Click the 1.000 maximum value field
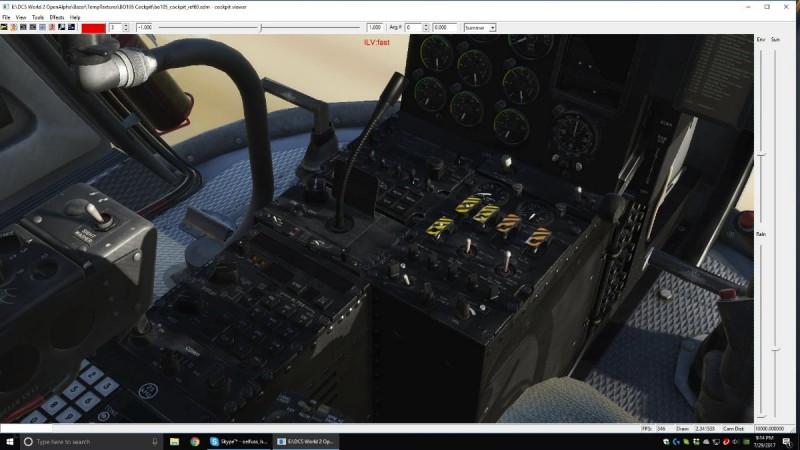800x450 pixels. [374, 28]
